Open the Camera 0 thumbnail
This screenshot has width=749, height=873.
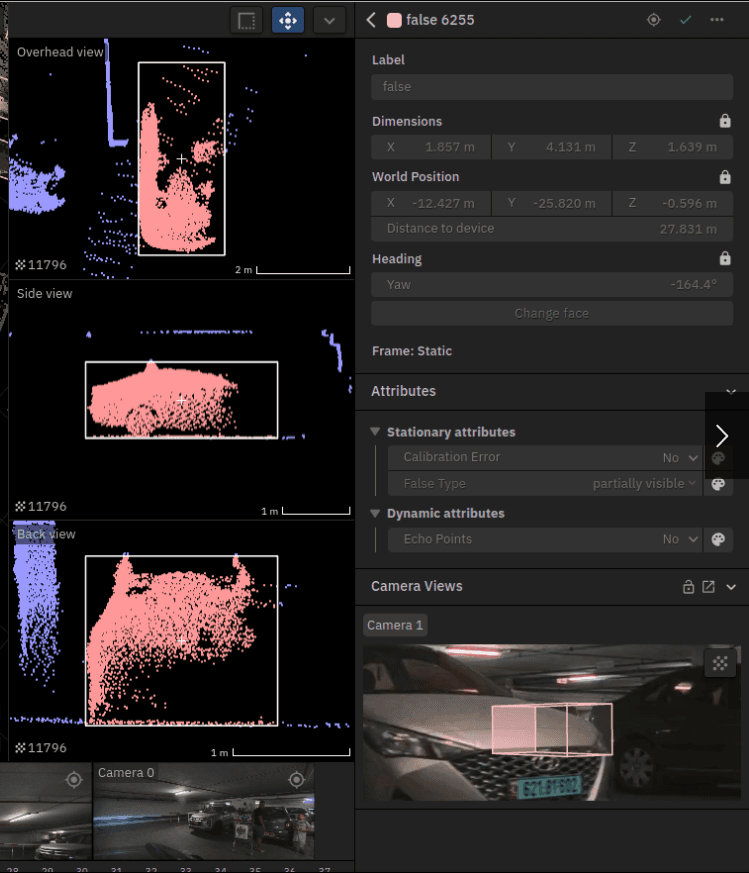click(204, 812)
